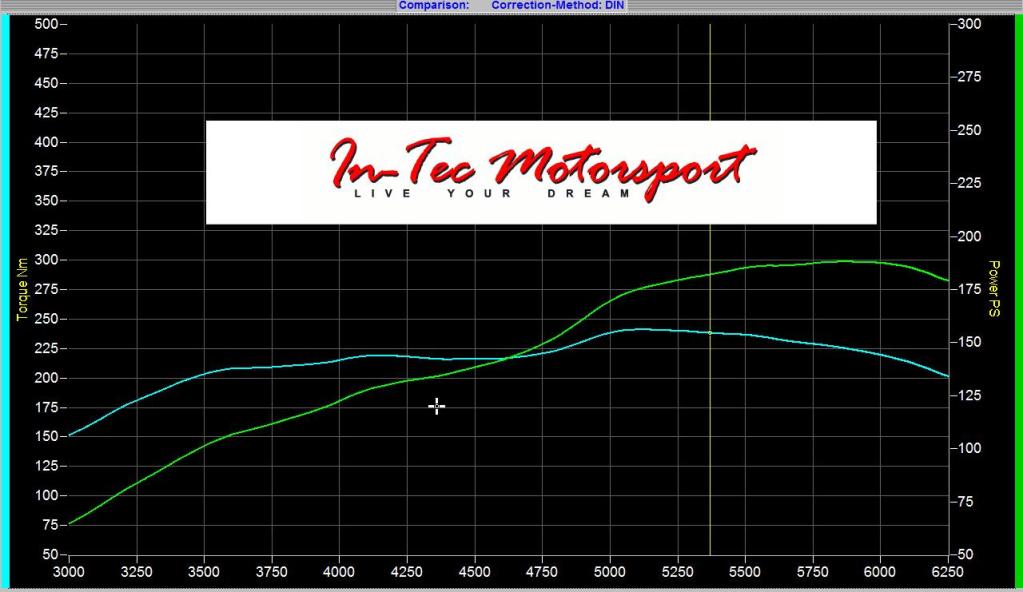The width and height of the screenshot is (1023, 592).
Task: Click the 3000 rpm x-axis value
Action: (69, 572)
